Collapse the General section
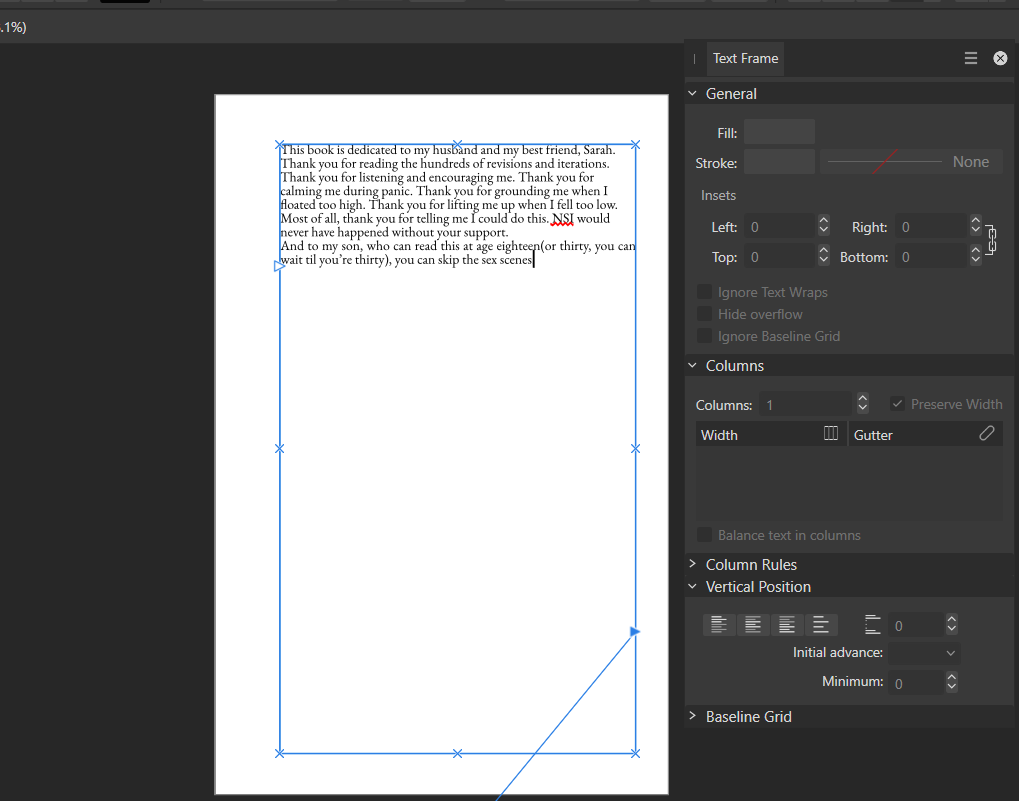Screen dimensions: 1019x801 692,93
